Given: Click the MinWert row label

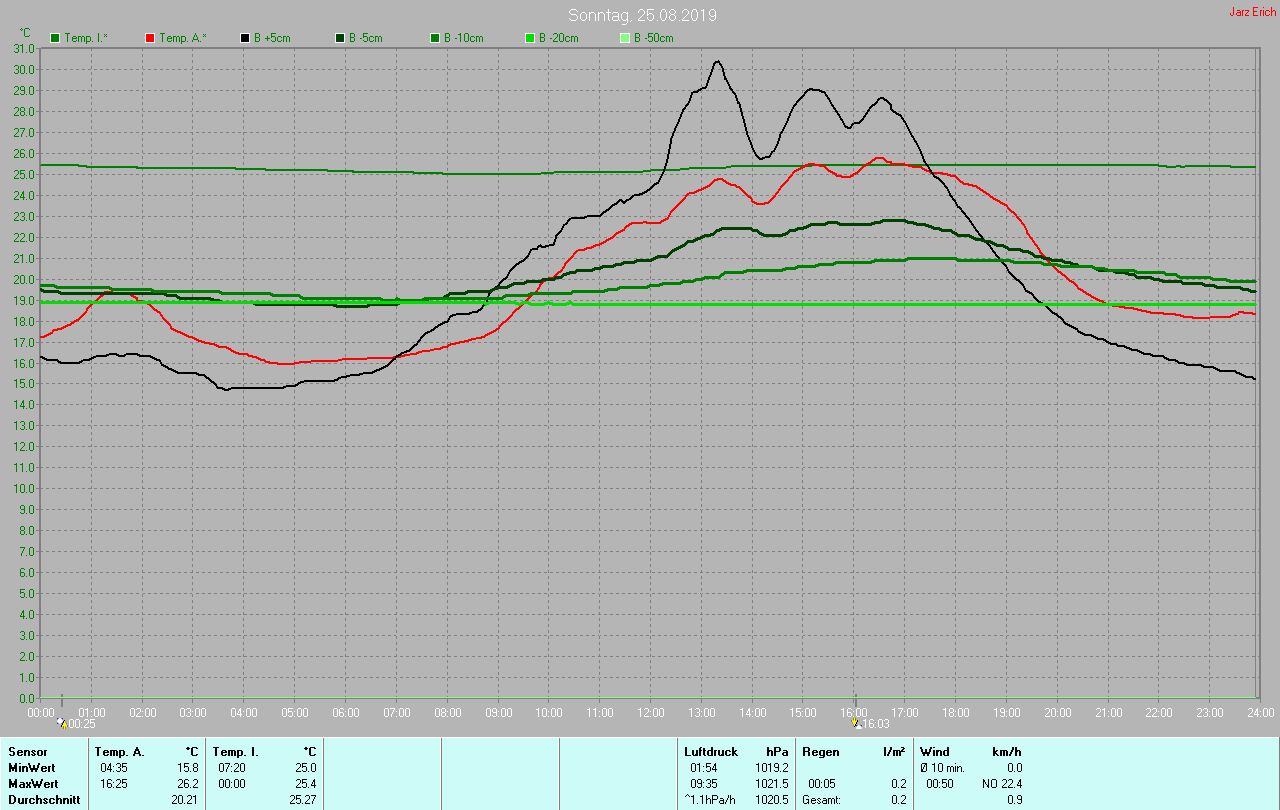Looking at the screenshot, I should point(32,767).
